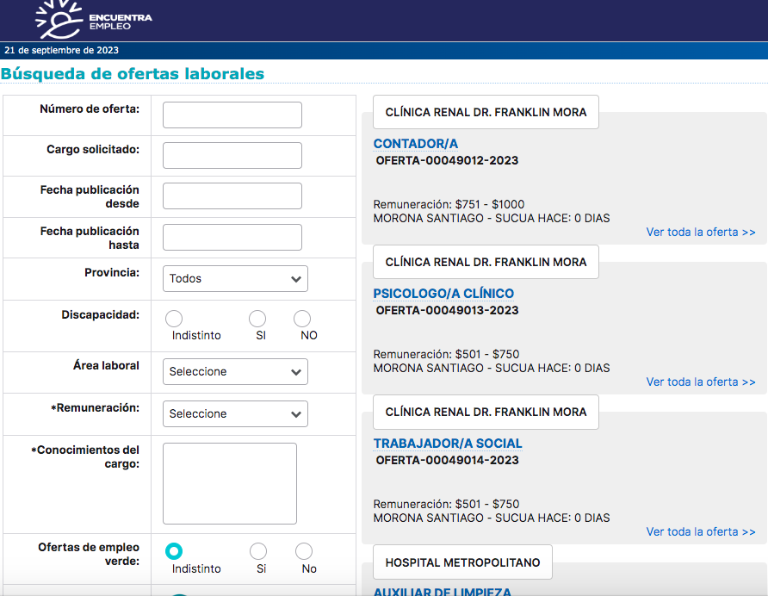Click the Fecha publicación desde field
The image size is (768, 596).
coord(232,196)
